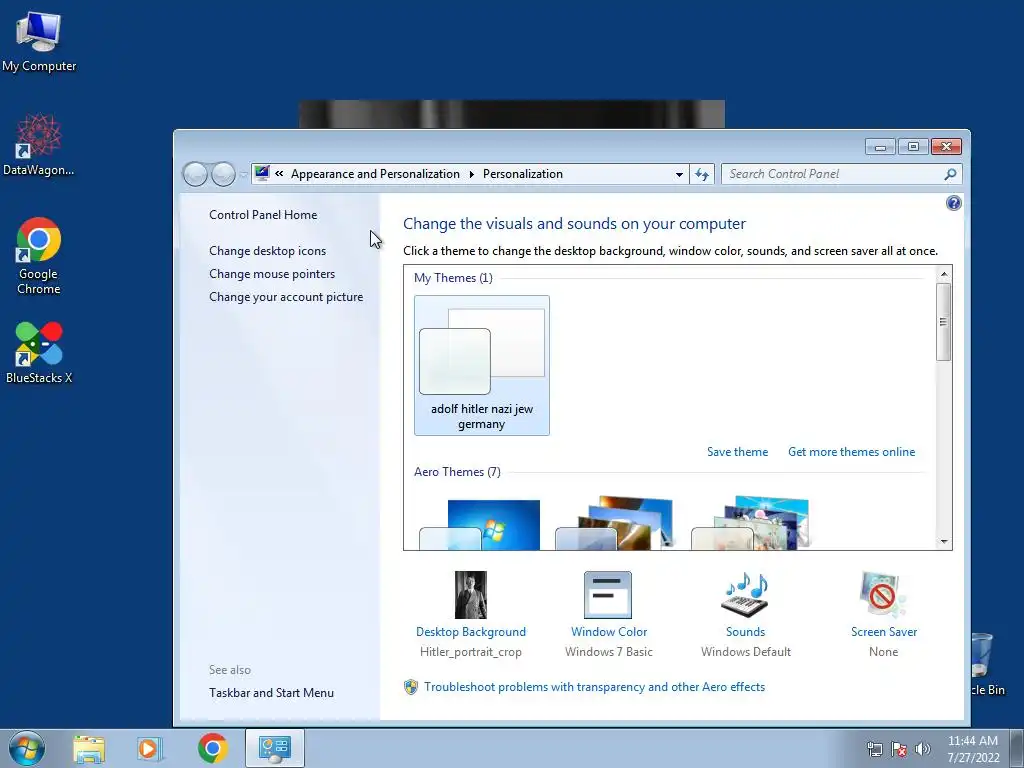Expand the recent pages dropdown beside the Forward arrow
This screenshot has height=768, width=1024.
click(243, 174)
